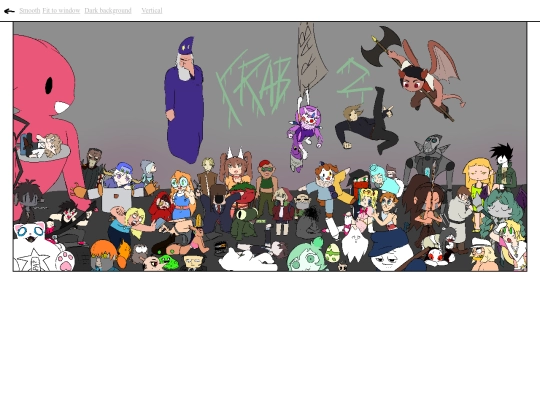Toggle the Smooth link
The width and height of the screenshot is (540, 405).
click(x=30, y=11)
